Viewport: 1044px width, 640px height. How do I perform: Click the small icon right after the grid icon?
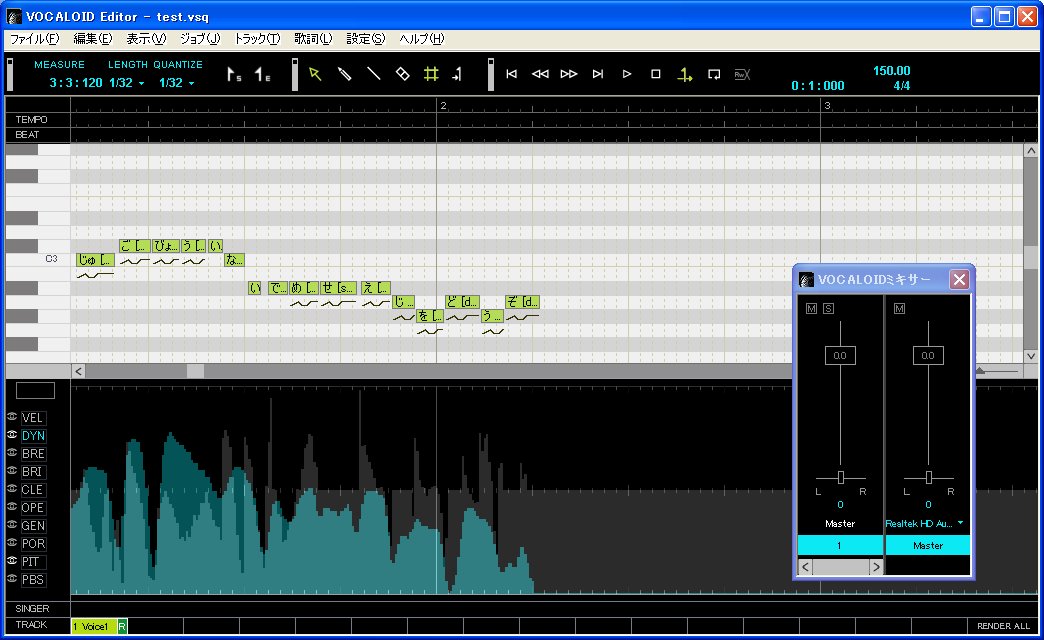457,74
